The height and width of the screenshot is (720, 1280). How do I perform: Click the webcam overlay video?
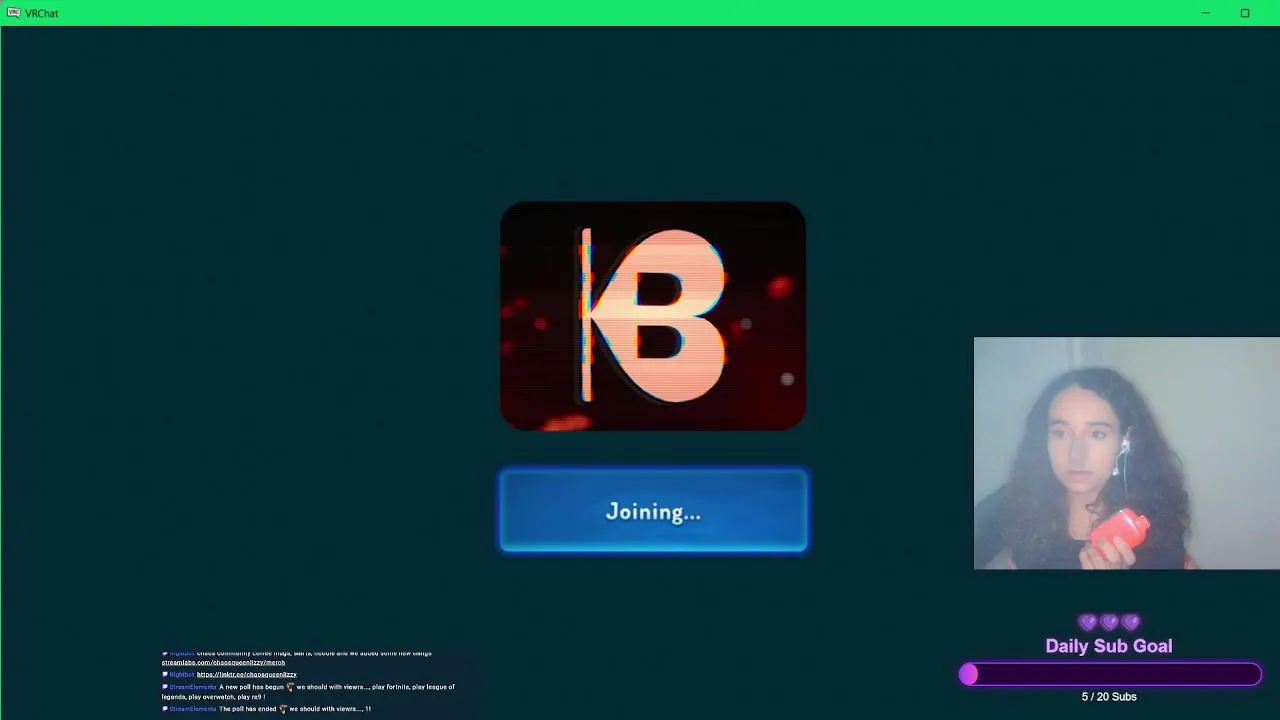pyautogui.click(x=1126, y=453)
